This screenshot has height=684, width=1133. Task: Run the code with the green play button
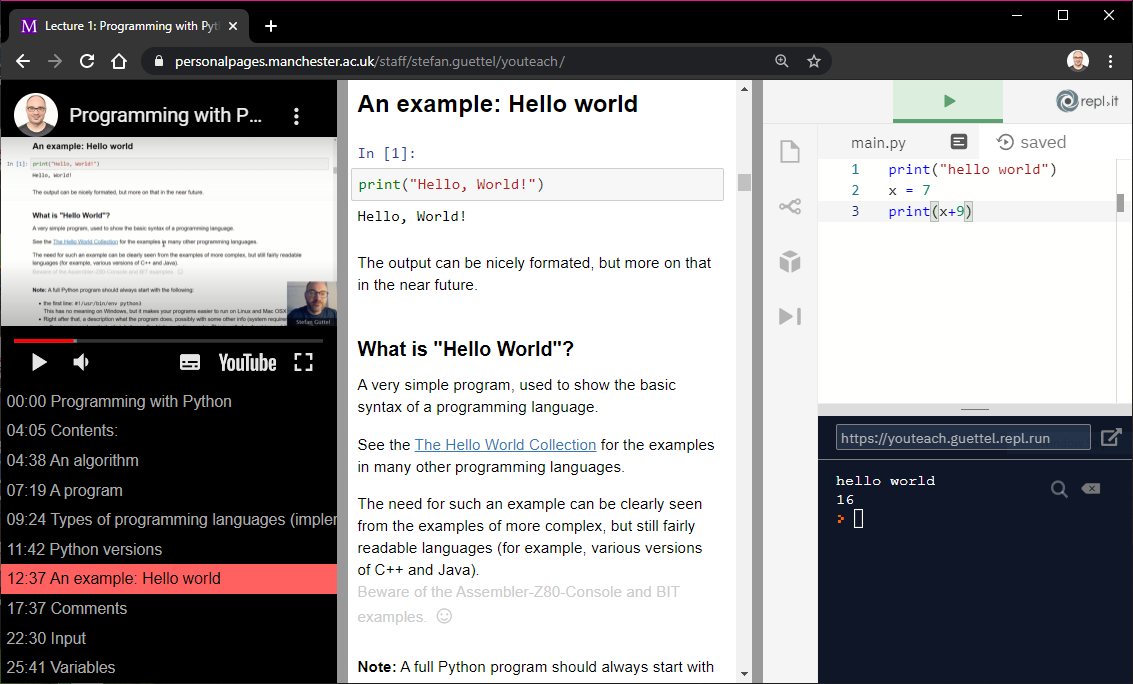tap(948, 101)
